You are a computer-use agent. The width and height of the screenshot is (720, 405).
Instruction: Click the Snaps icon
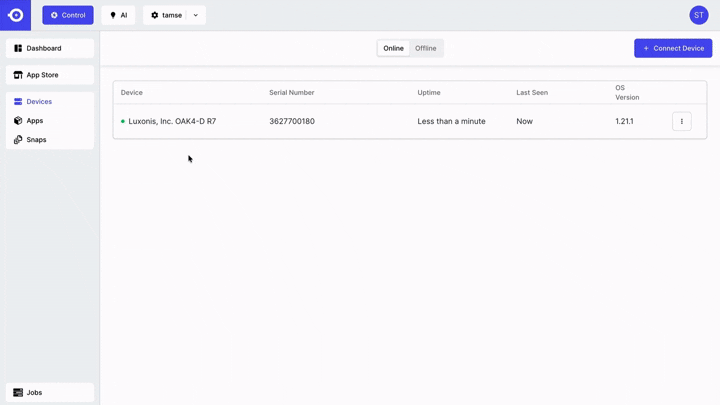[x=18, y=140]
